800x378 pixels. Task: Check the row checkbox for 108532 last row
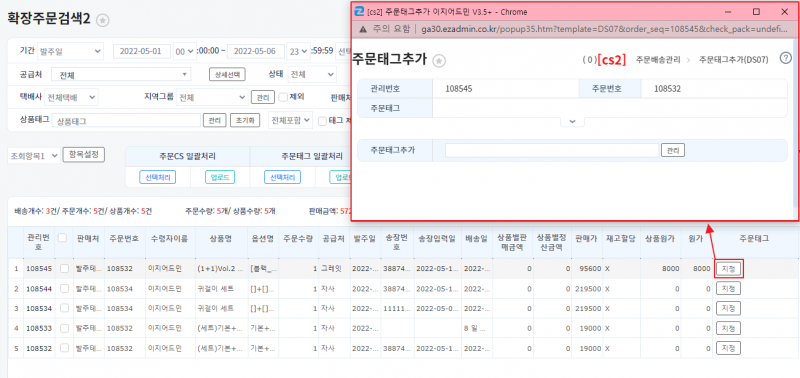point(64,348)
